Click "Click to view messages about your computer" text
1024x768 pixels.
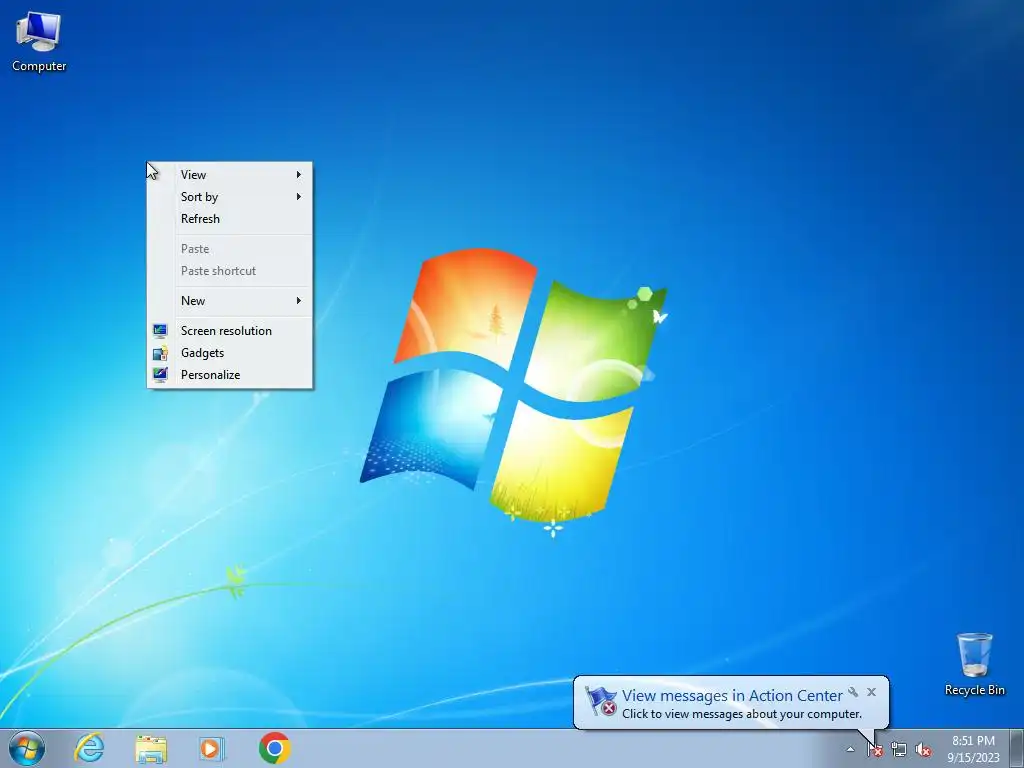[742, 714]
